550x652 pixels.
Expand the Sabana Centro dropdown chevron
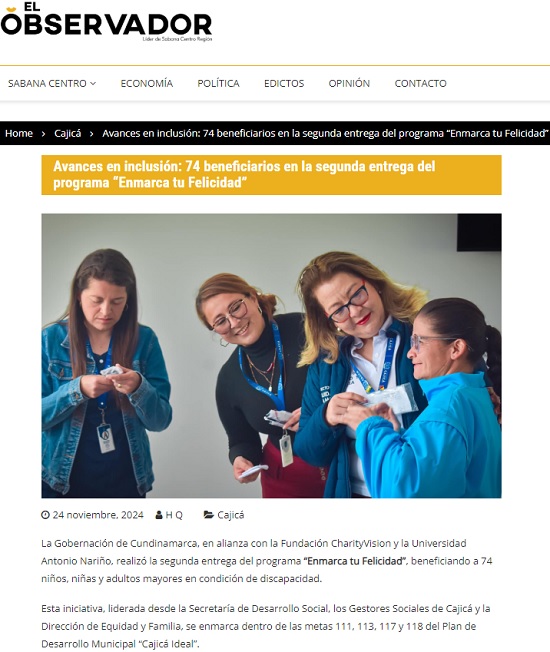[93, 84]
